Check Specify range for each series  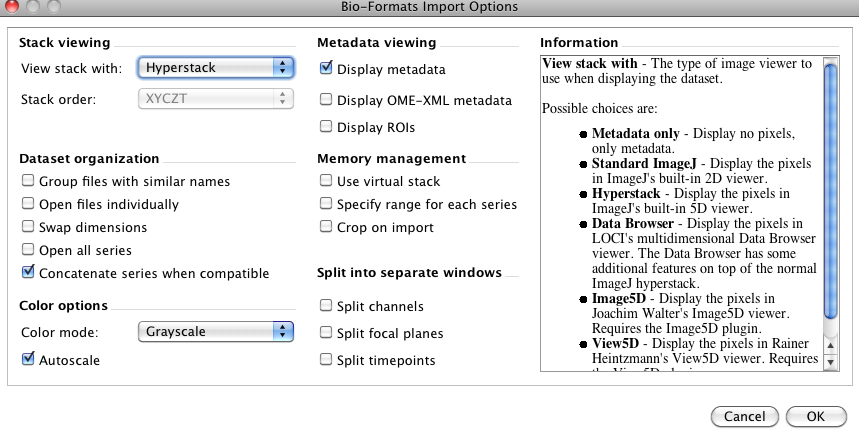pyautogui.click(x=326, y=204)
